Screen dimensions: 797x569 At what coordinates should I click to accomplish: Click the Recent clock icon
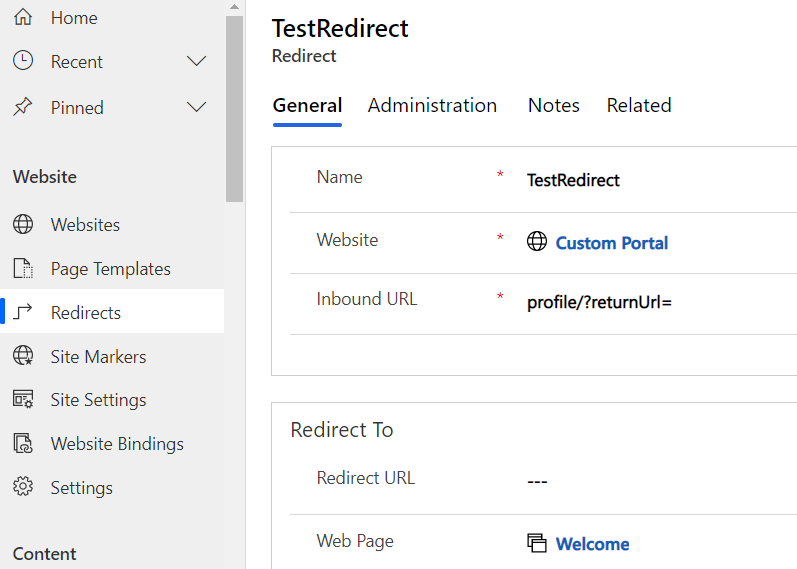pyautogui.click(x=23, y=61)
